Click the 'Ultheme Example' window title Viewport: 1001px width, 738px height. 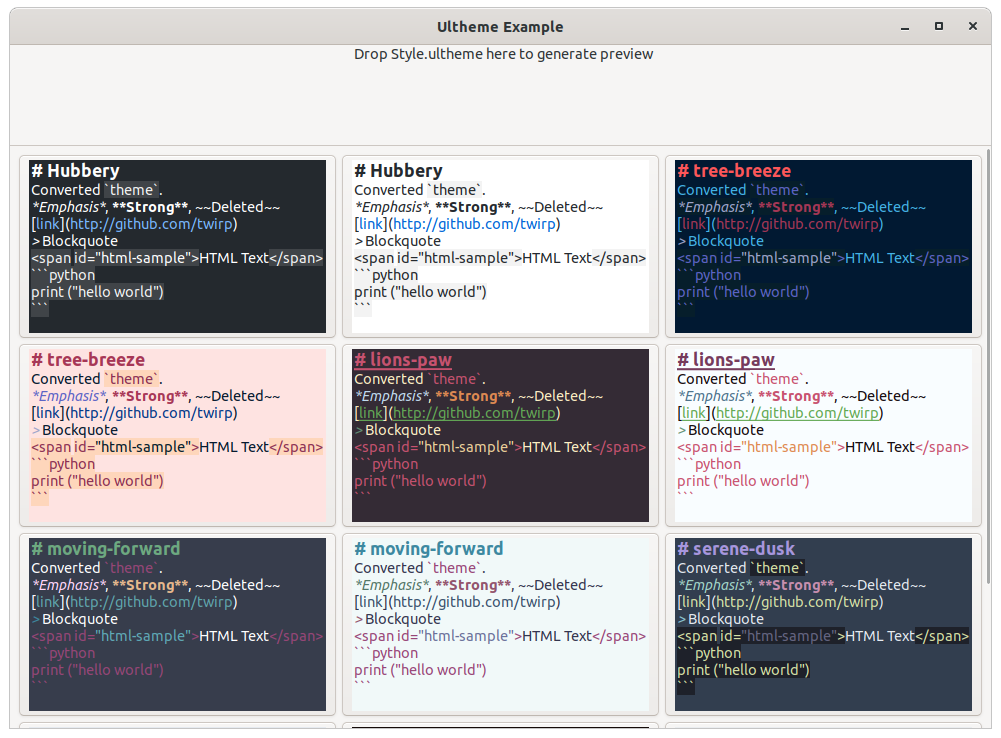[500, 27]
